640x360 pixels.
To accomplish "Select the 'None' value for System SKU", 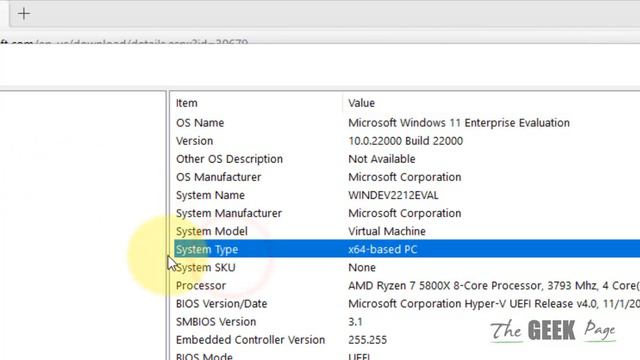I will (x=362, y=267).
